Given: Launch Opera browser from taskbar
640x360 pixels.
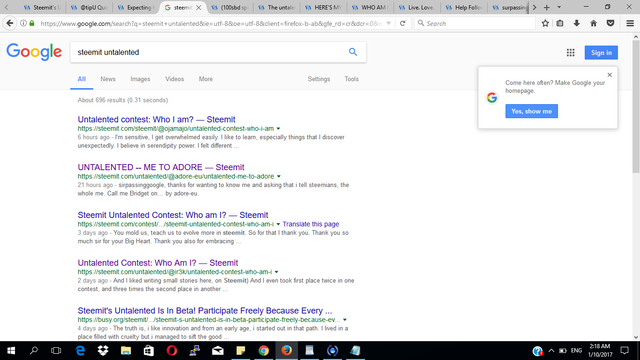Looking at the screenshot, I should pyautogui.click(x=172, y=351).
